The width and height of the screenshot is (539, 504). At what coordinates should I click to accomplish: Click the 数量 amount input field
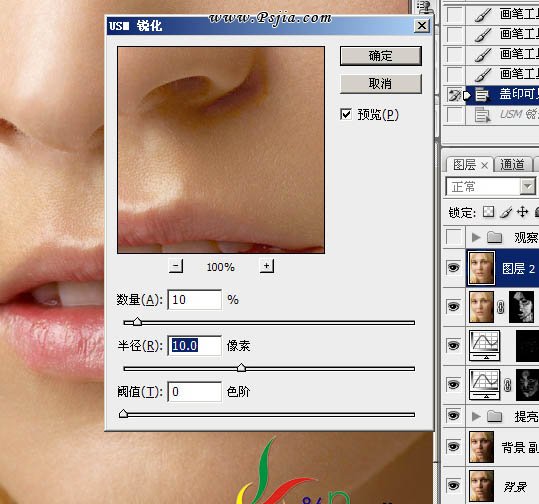(195, 299)
